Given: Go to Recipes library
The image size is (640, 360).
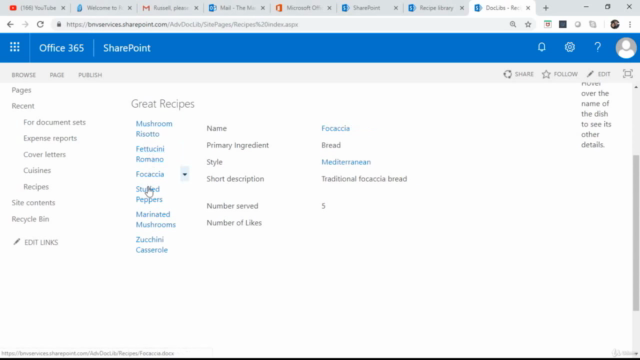Looking at the screenshot, I should (36, 187).
